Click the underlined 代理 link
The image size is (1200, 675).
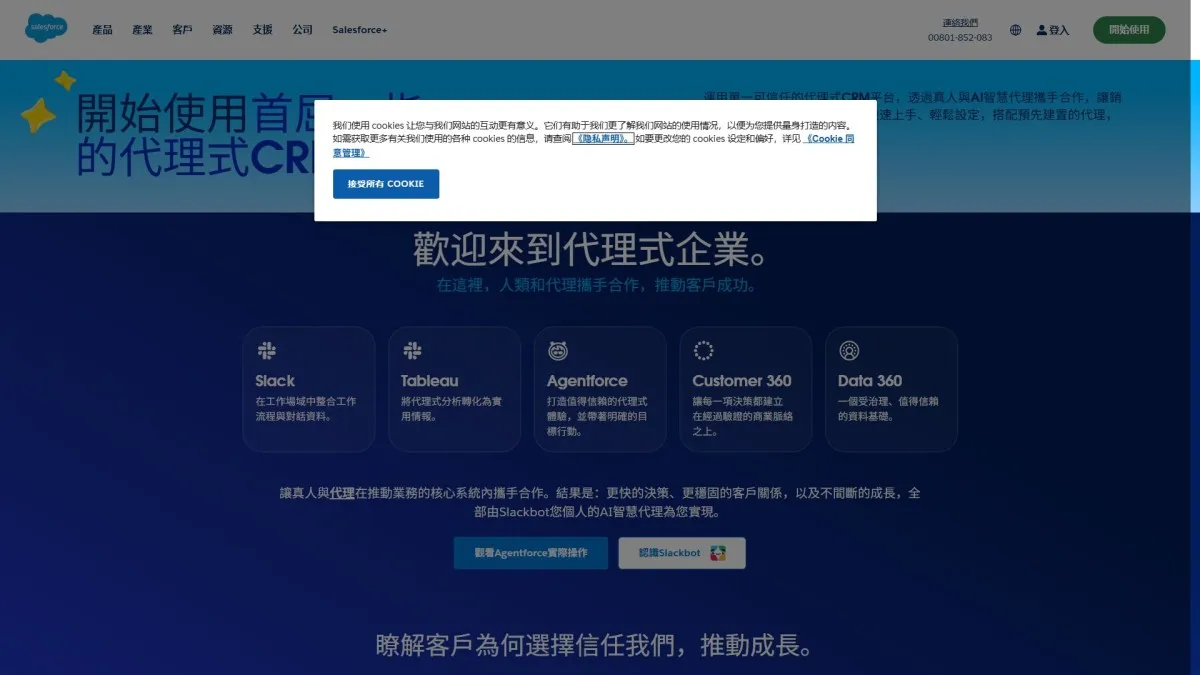click(342, 493)
